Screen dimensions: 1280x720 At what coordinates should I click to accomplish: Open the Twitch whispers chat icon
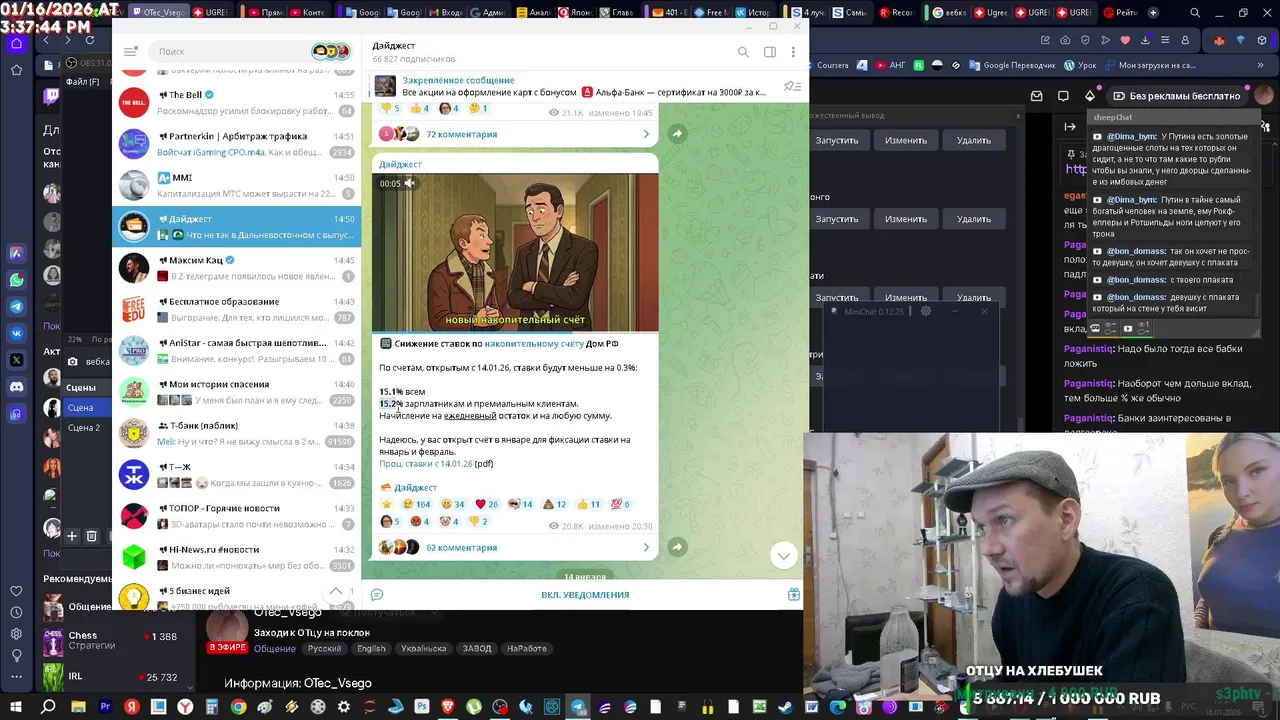point(1063,96)
